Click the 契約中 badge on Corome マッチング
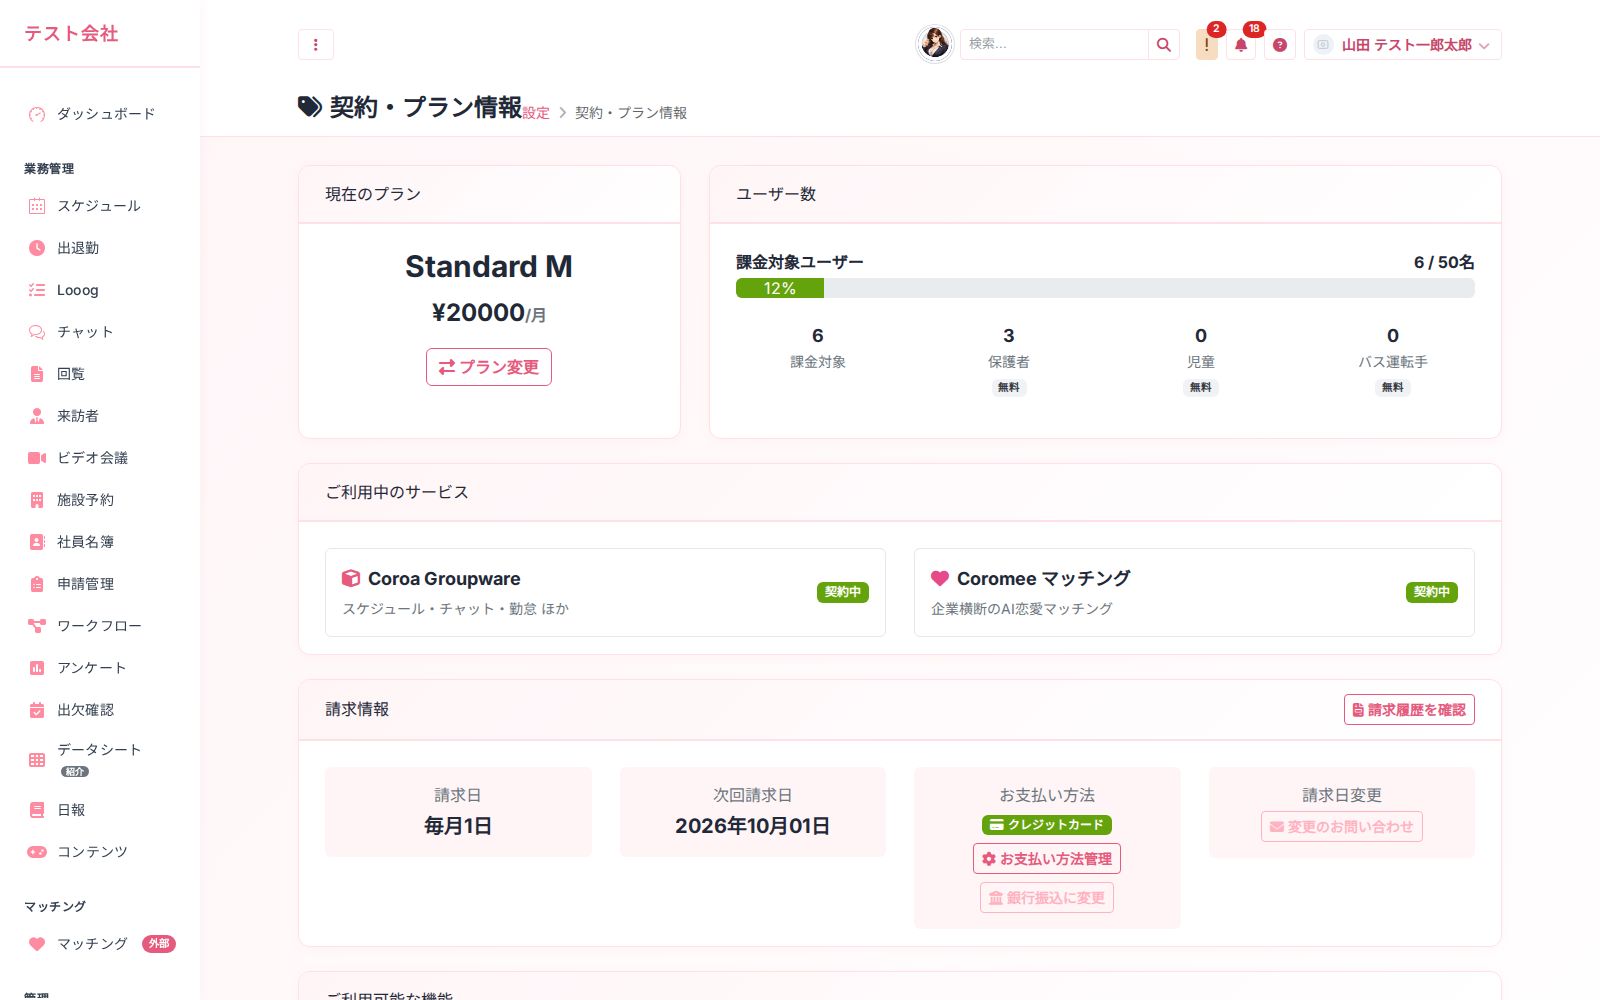Screen dimensions: 1600x1000 (x=1432, y=592)
